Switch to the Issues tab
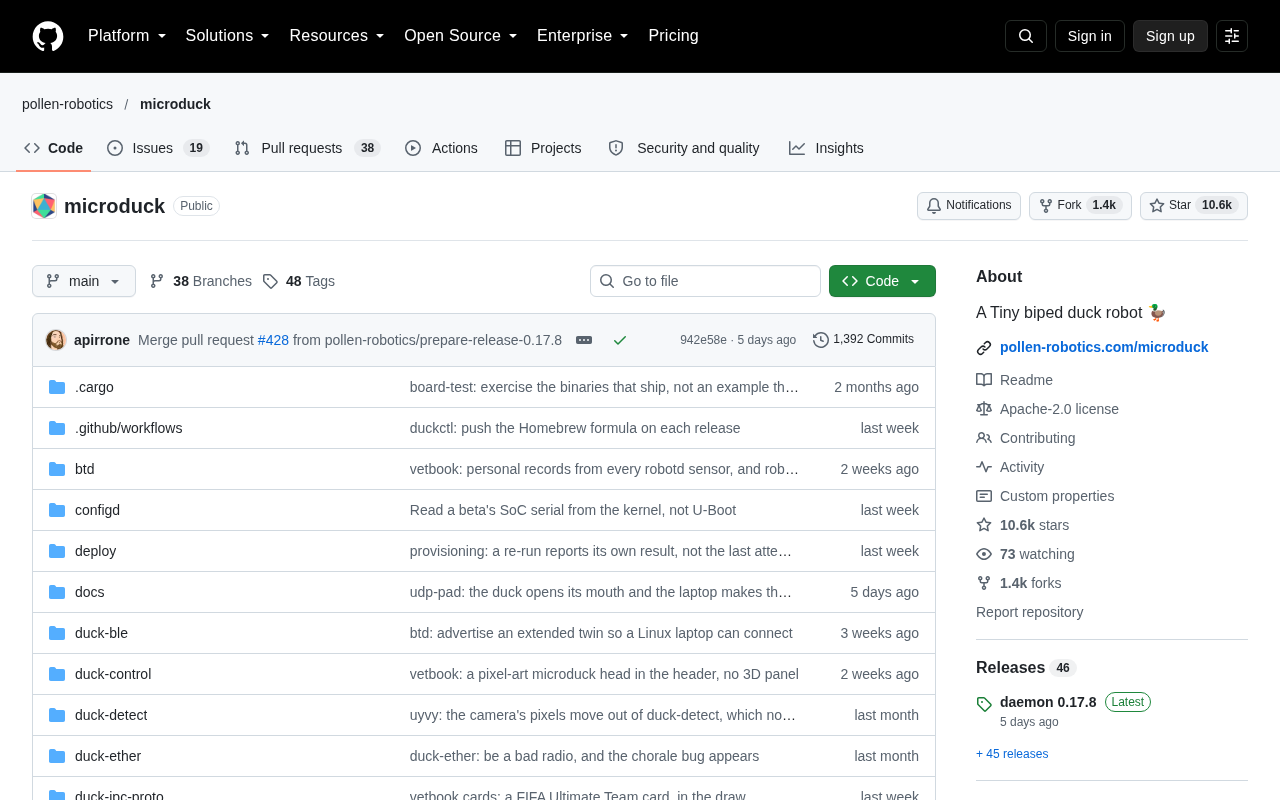This screenshot has height=800, width=1280. click(x=158, y=148)
